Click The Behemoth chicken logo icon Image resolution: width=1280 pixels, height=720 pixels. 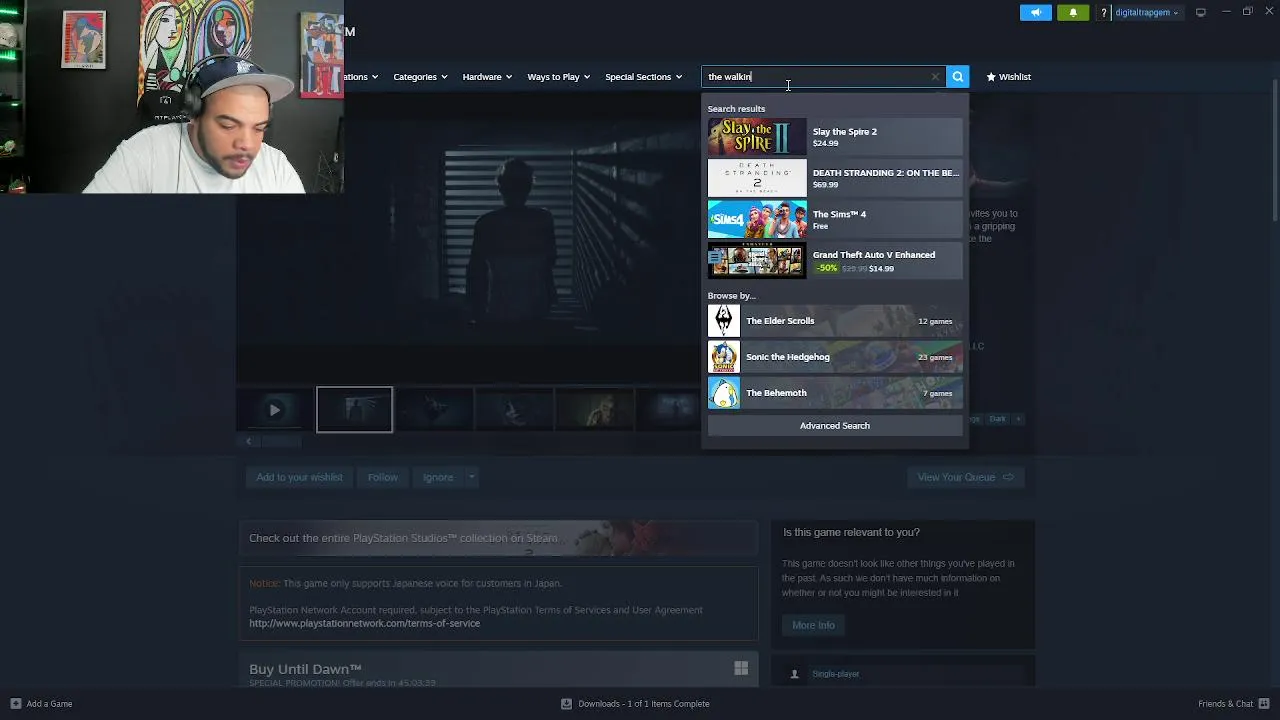point(724,393)
